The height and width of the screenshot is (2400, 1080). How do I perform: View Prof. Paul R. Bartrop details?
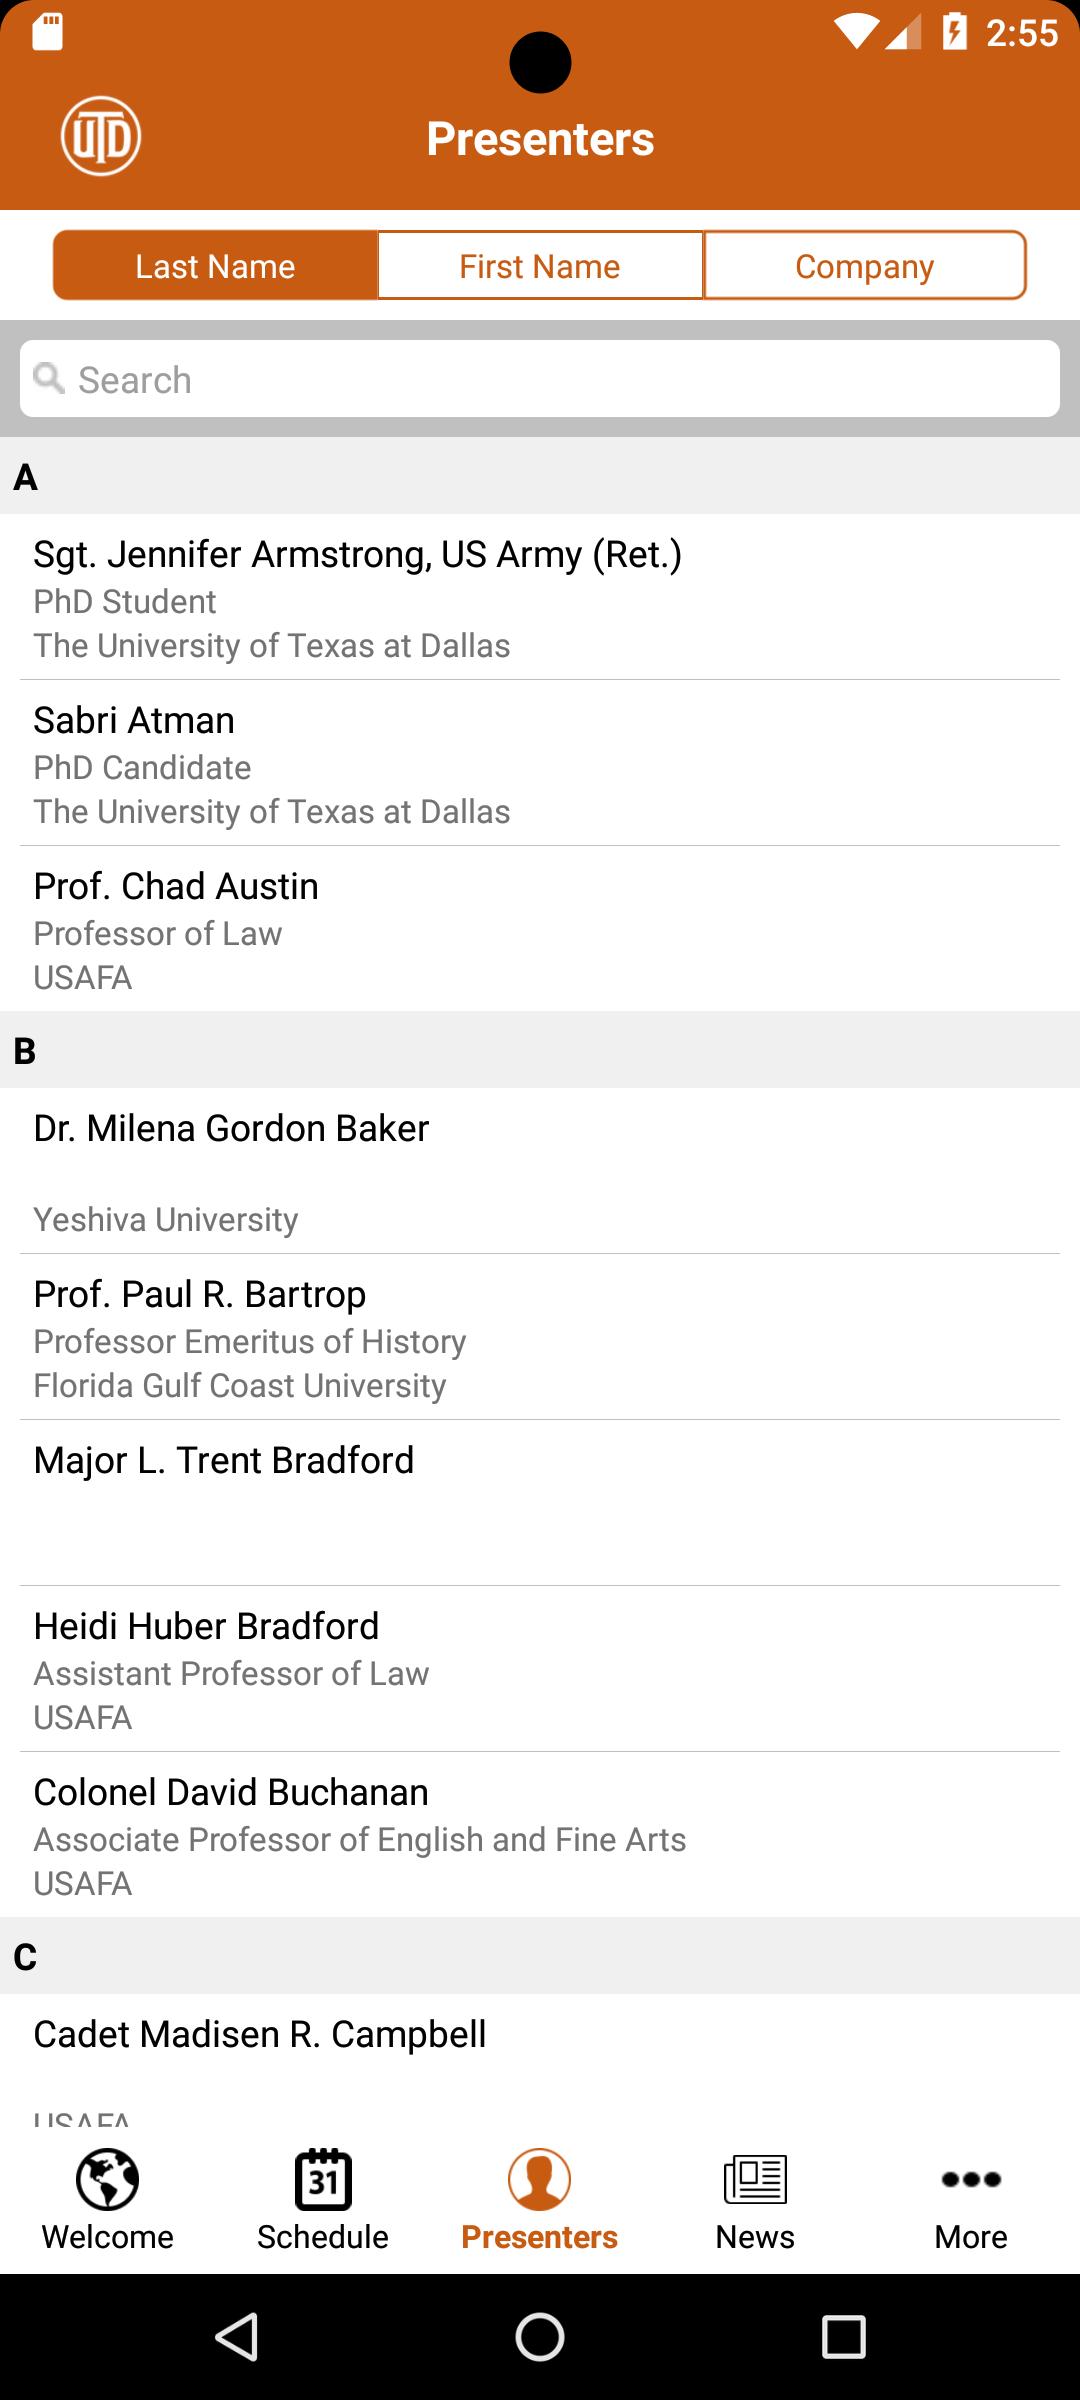(540, 1337)
